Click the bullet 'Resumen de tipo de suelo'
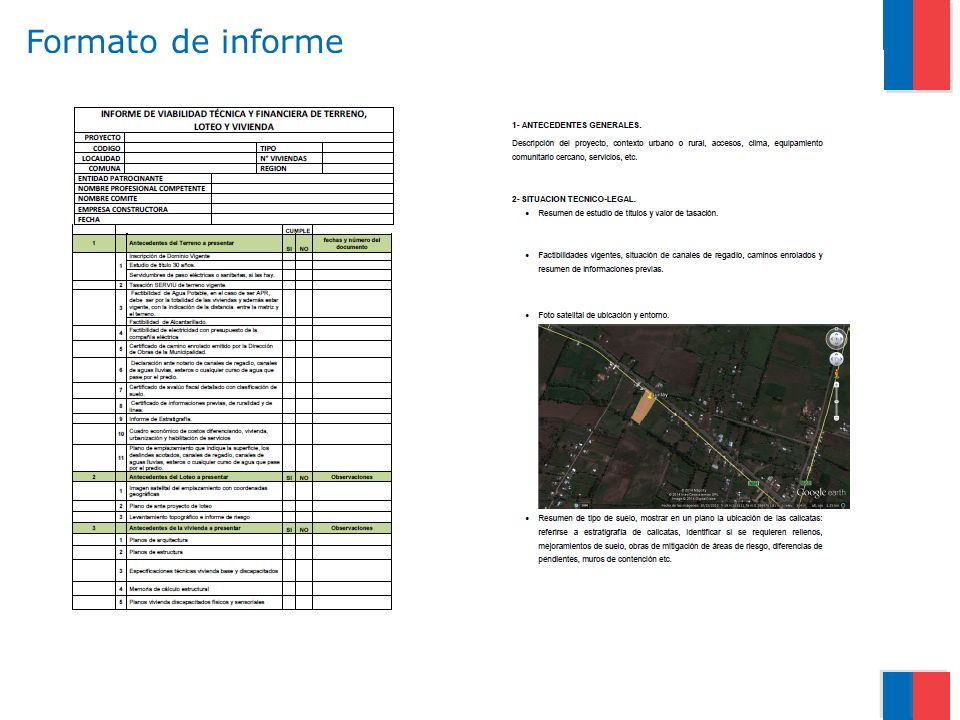Image resolution: width=960 pixels, height=720 pixels. 680,539
